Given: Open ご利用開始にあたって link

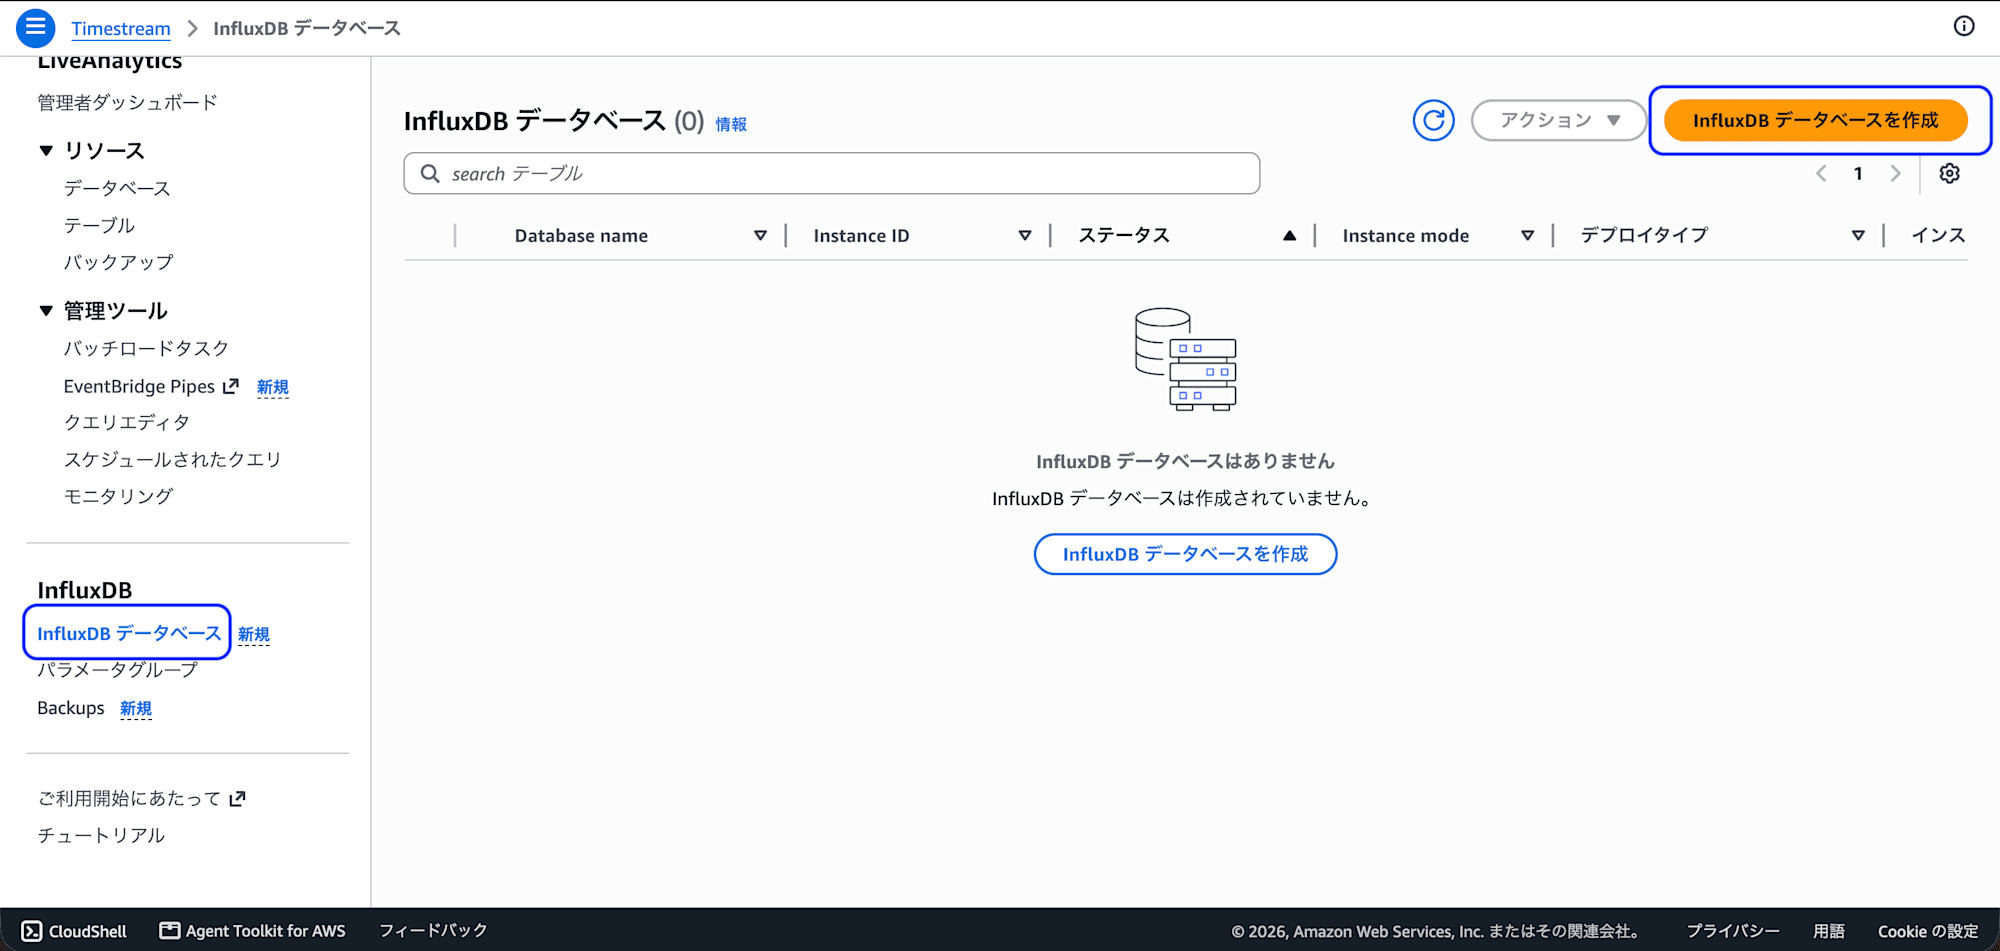Looking at the screenshot, I should click(129, 799).
